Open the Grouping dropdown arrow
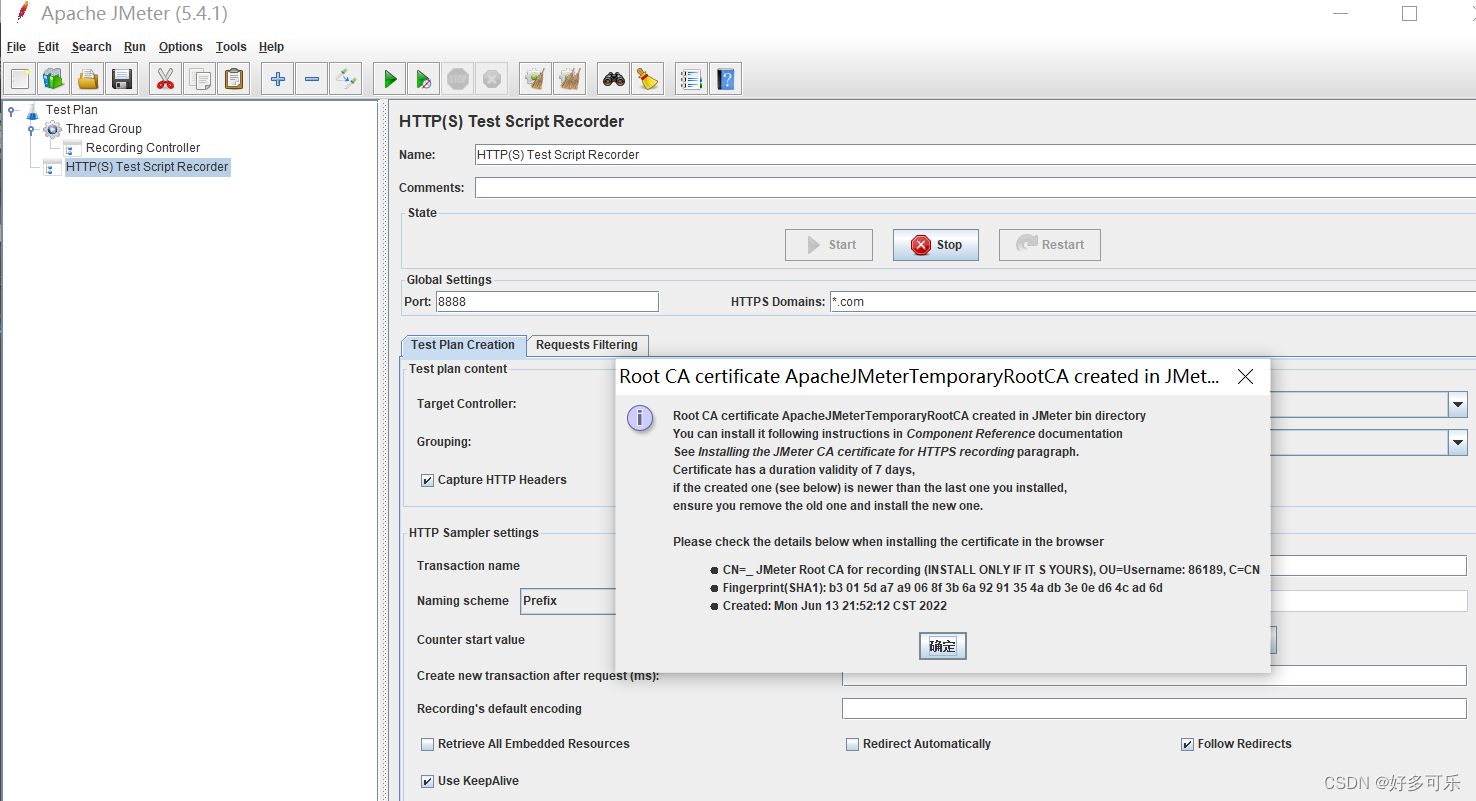 tap(1458, 442)
